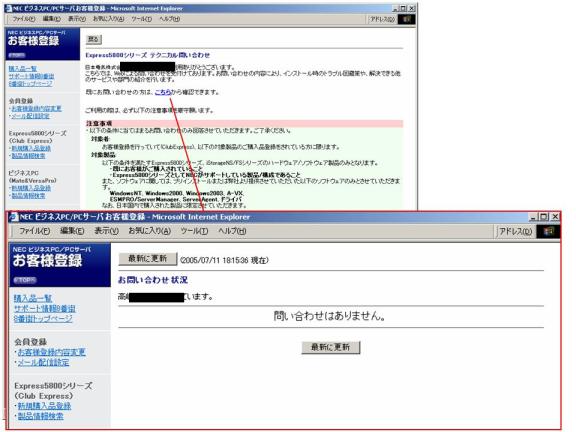Open 8番街トップページ link in the back window
Image resolution: width=576 pixels, height=432 pixels.
(x=30, y=84)
